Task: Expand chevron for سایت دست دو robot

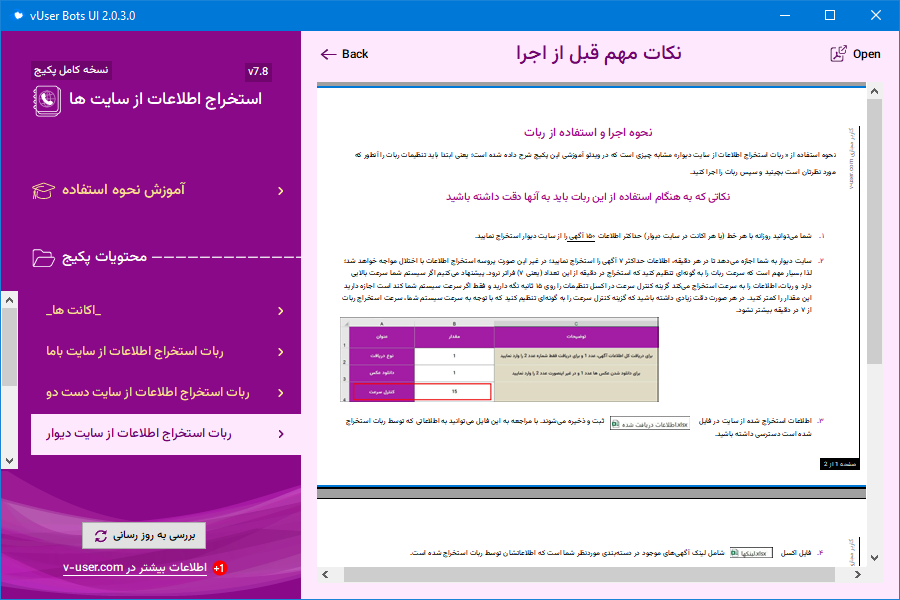Action: coord(281,393)
